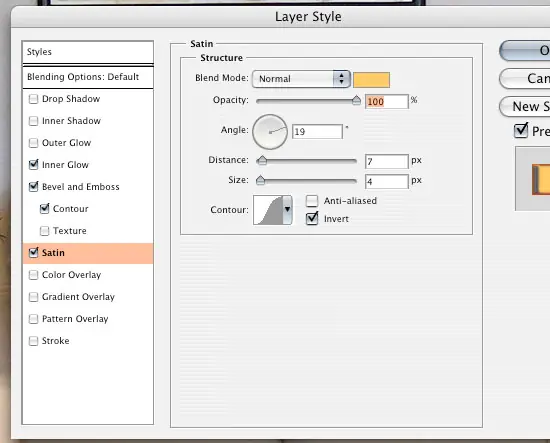
Task: Open the Blend Mode Normal dropdown
Action: [301, 79]
